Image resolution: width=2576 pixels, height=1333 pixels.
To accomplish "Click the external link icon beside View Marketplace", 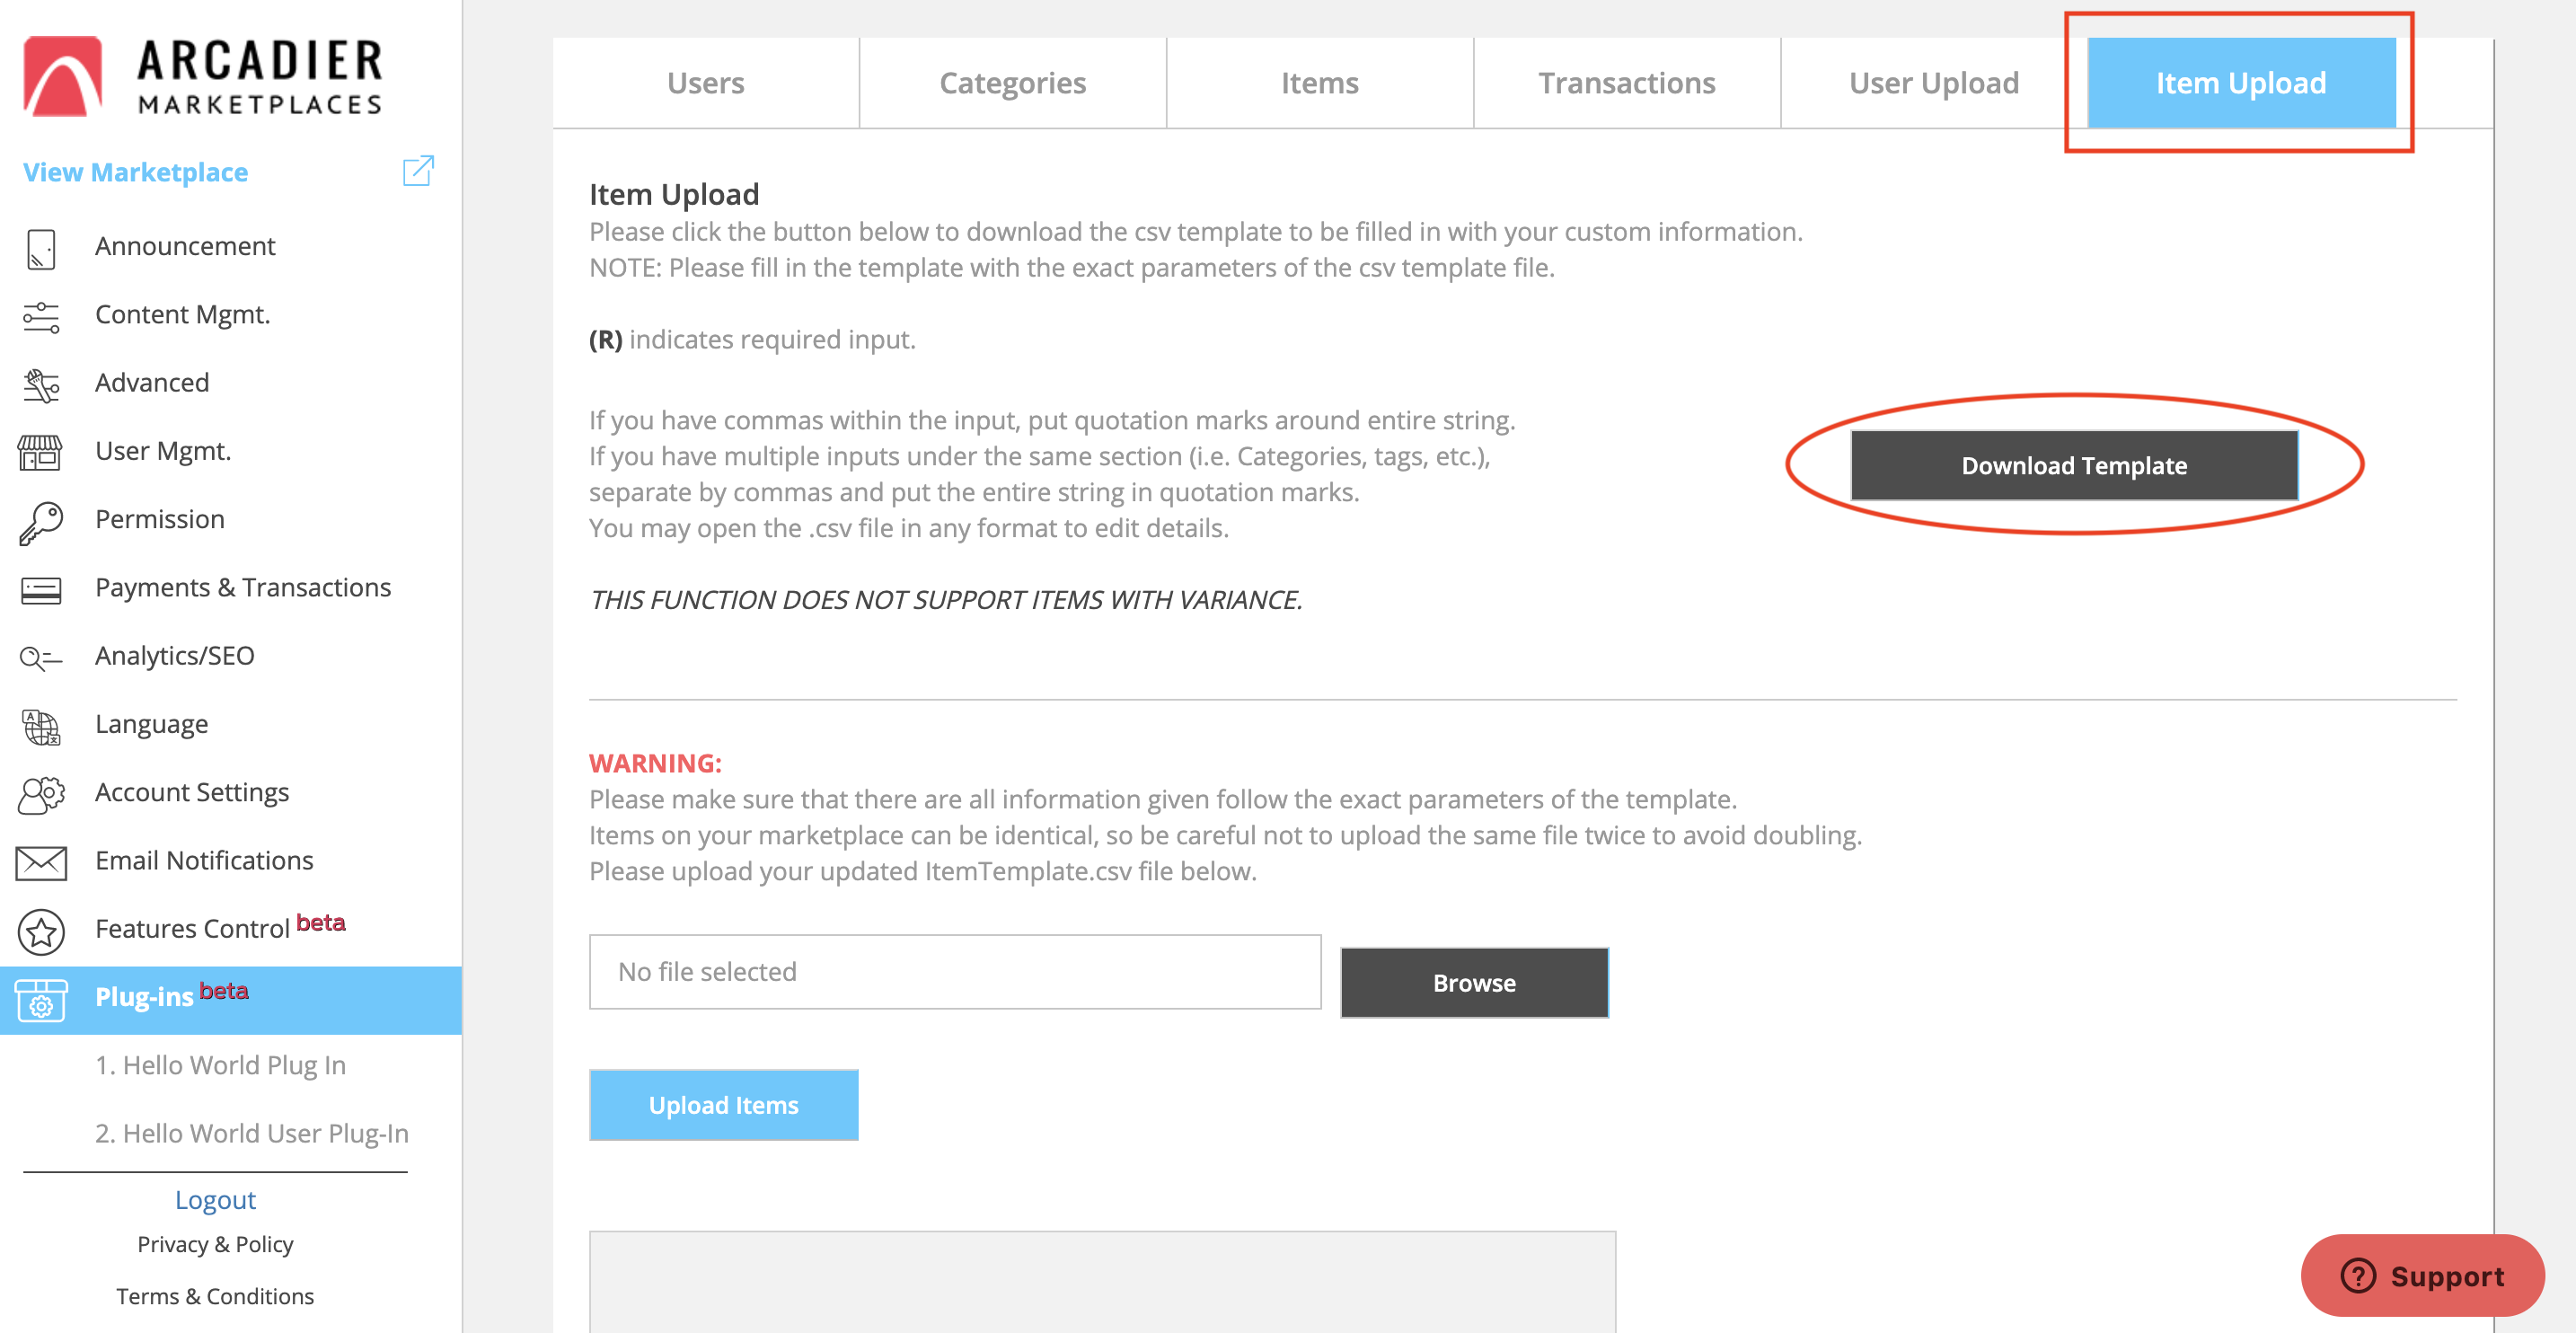I will coord(418,171).
